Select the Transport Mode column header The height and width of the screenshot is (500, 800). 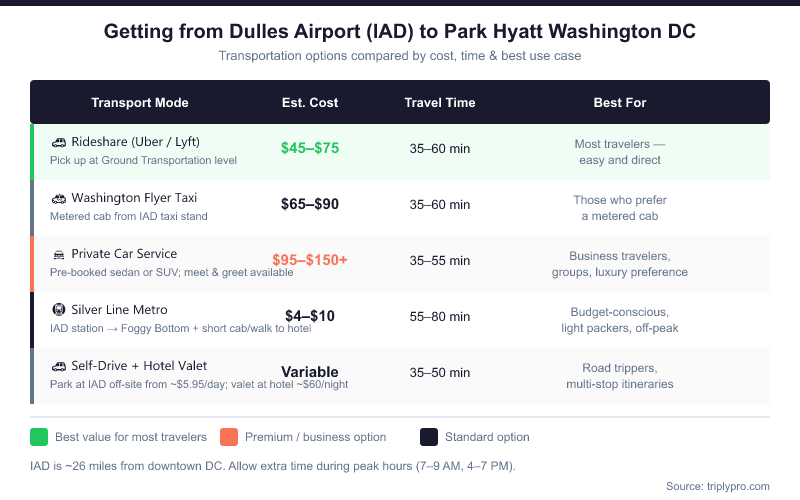(140, 103)
